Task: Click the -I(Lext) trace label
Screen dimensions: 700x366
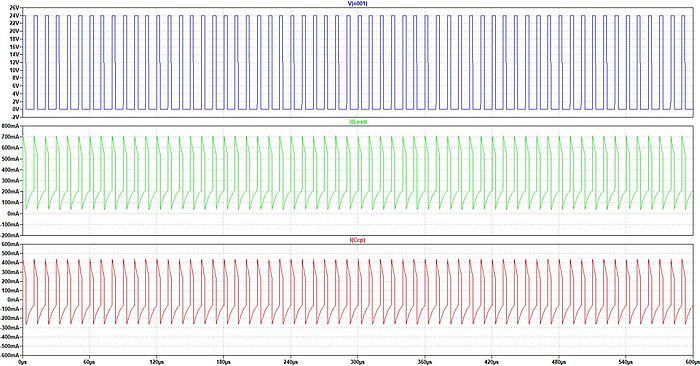Action: coord(358,122)
